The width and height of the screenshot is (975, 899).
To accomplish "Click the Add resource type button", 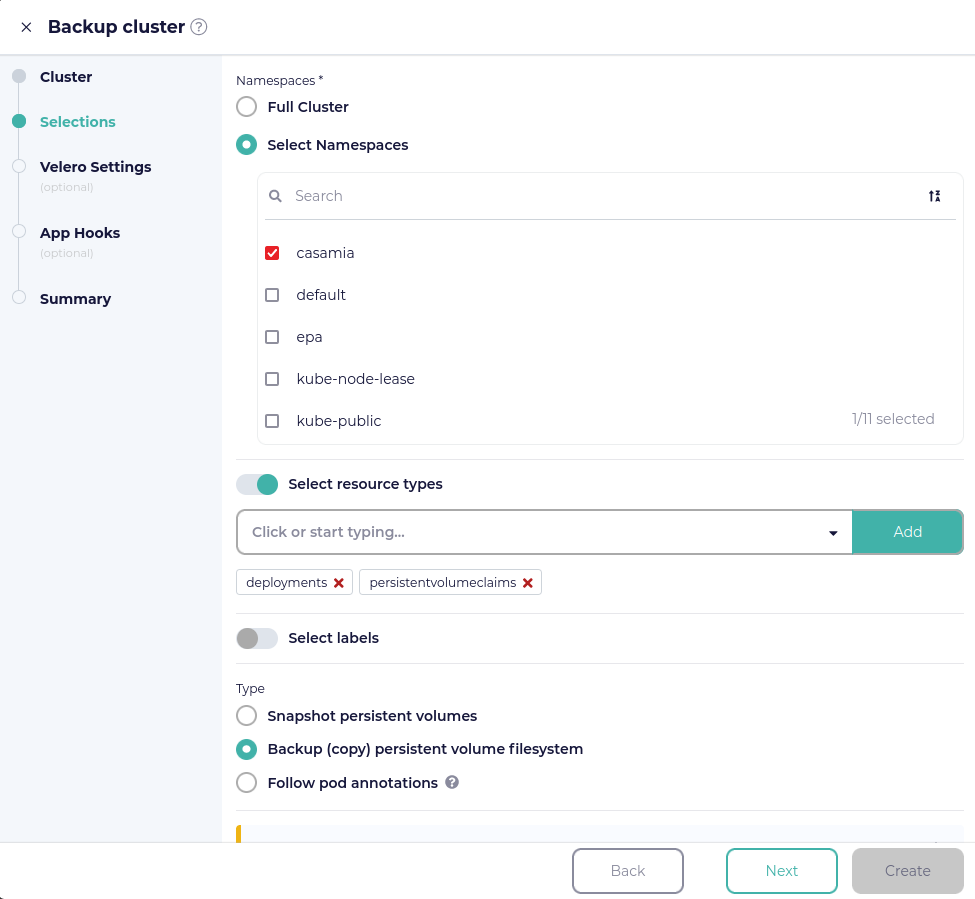I will 907,532.
